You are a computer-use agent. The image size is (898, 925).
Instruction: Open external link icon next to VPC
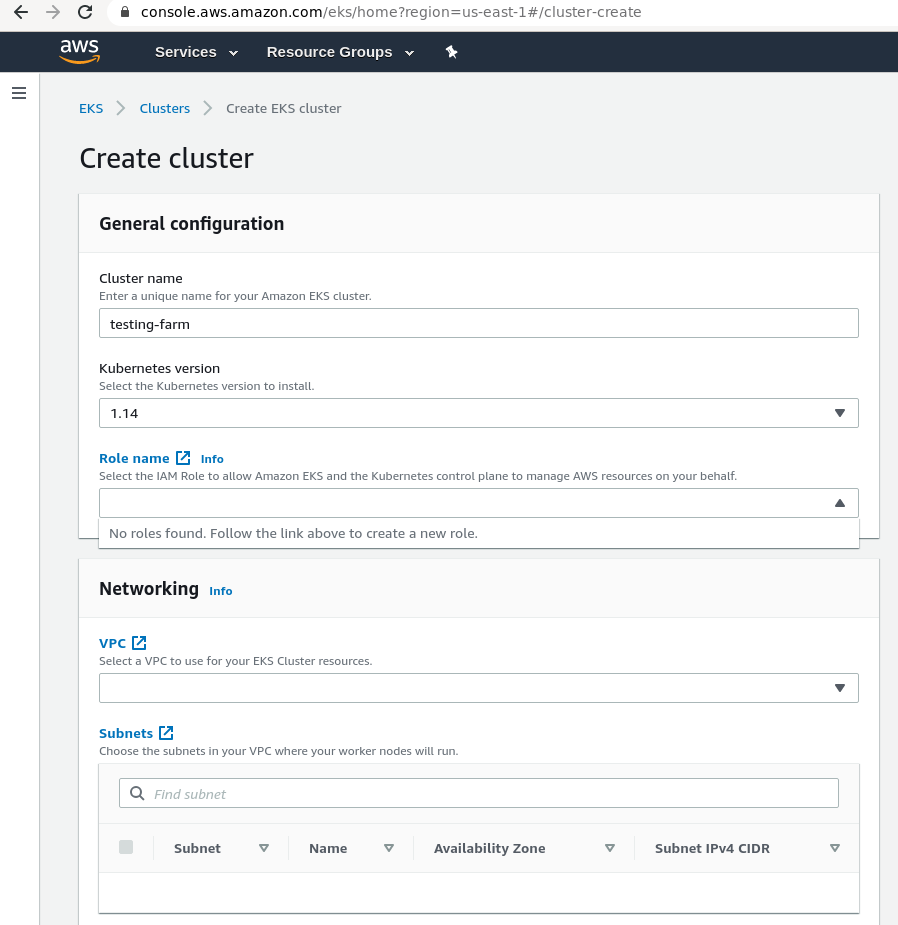pos(139,642)
